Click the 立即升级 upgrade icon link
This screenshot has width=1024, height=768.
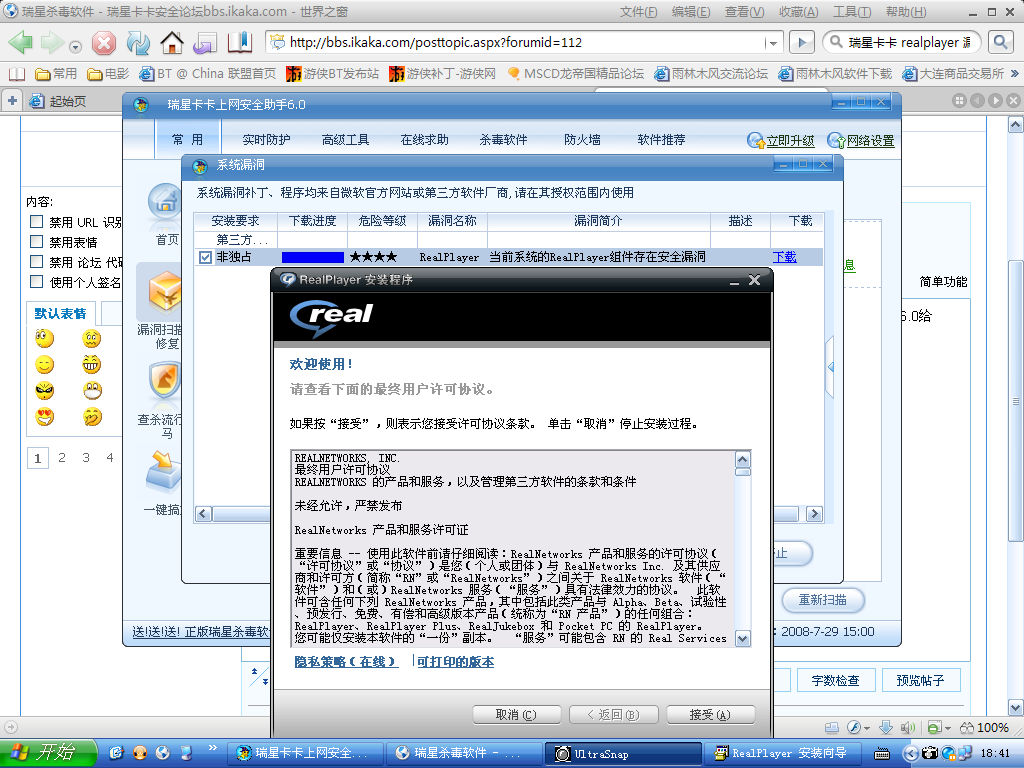[780, 140]
